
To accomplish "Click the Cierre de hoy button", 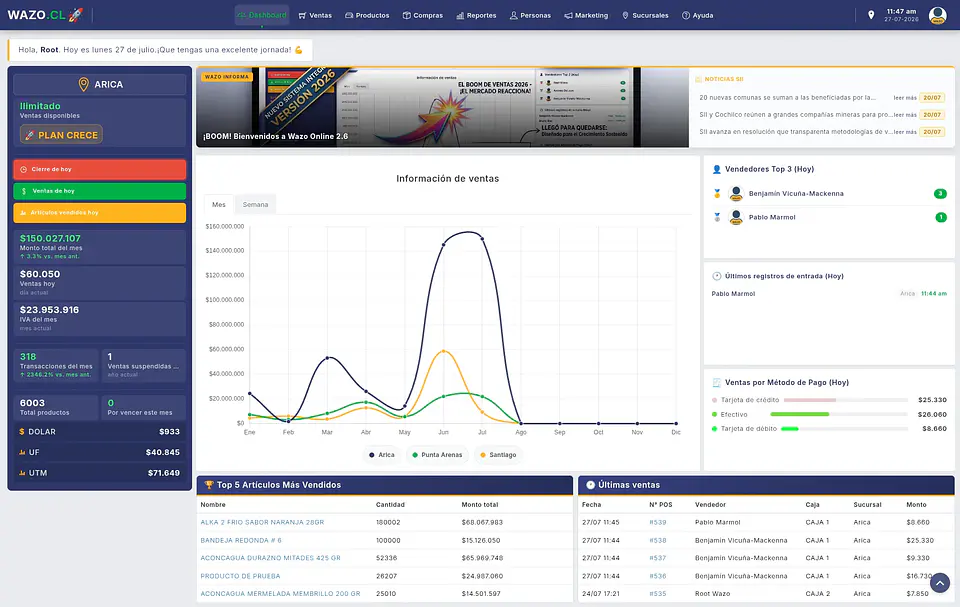I will pos(100,169).
